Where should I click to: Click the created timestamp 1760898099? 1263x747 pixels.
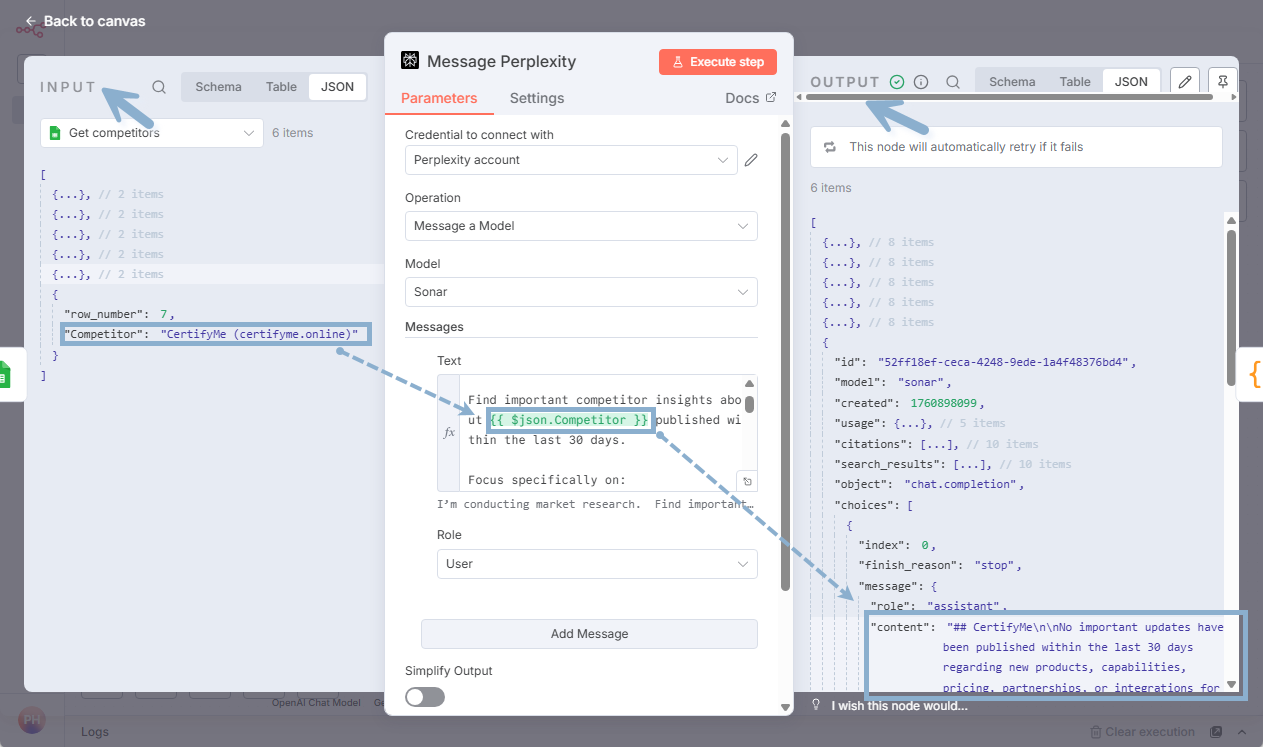(945, 403)
